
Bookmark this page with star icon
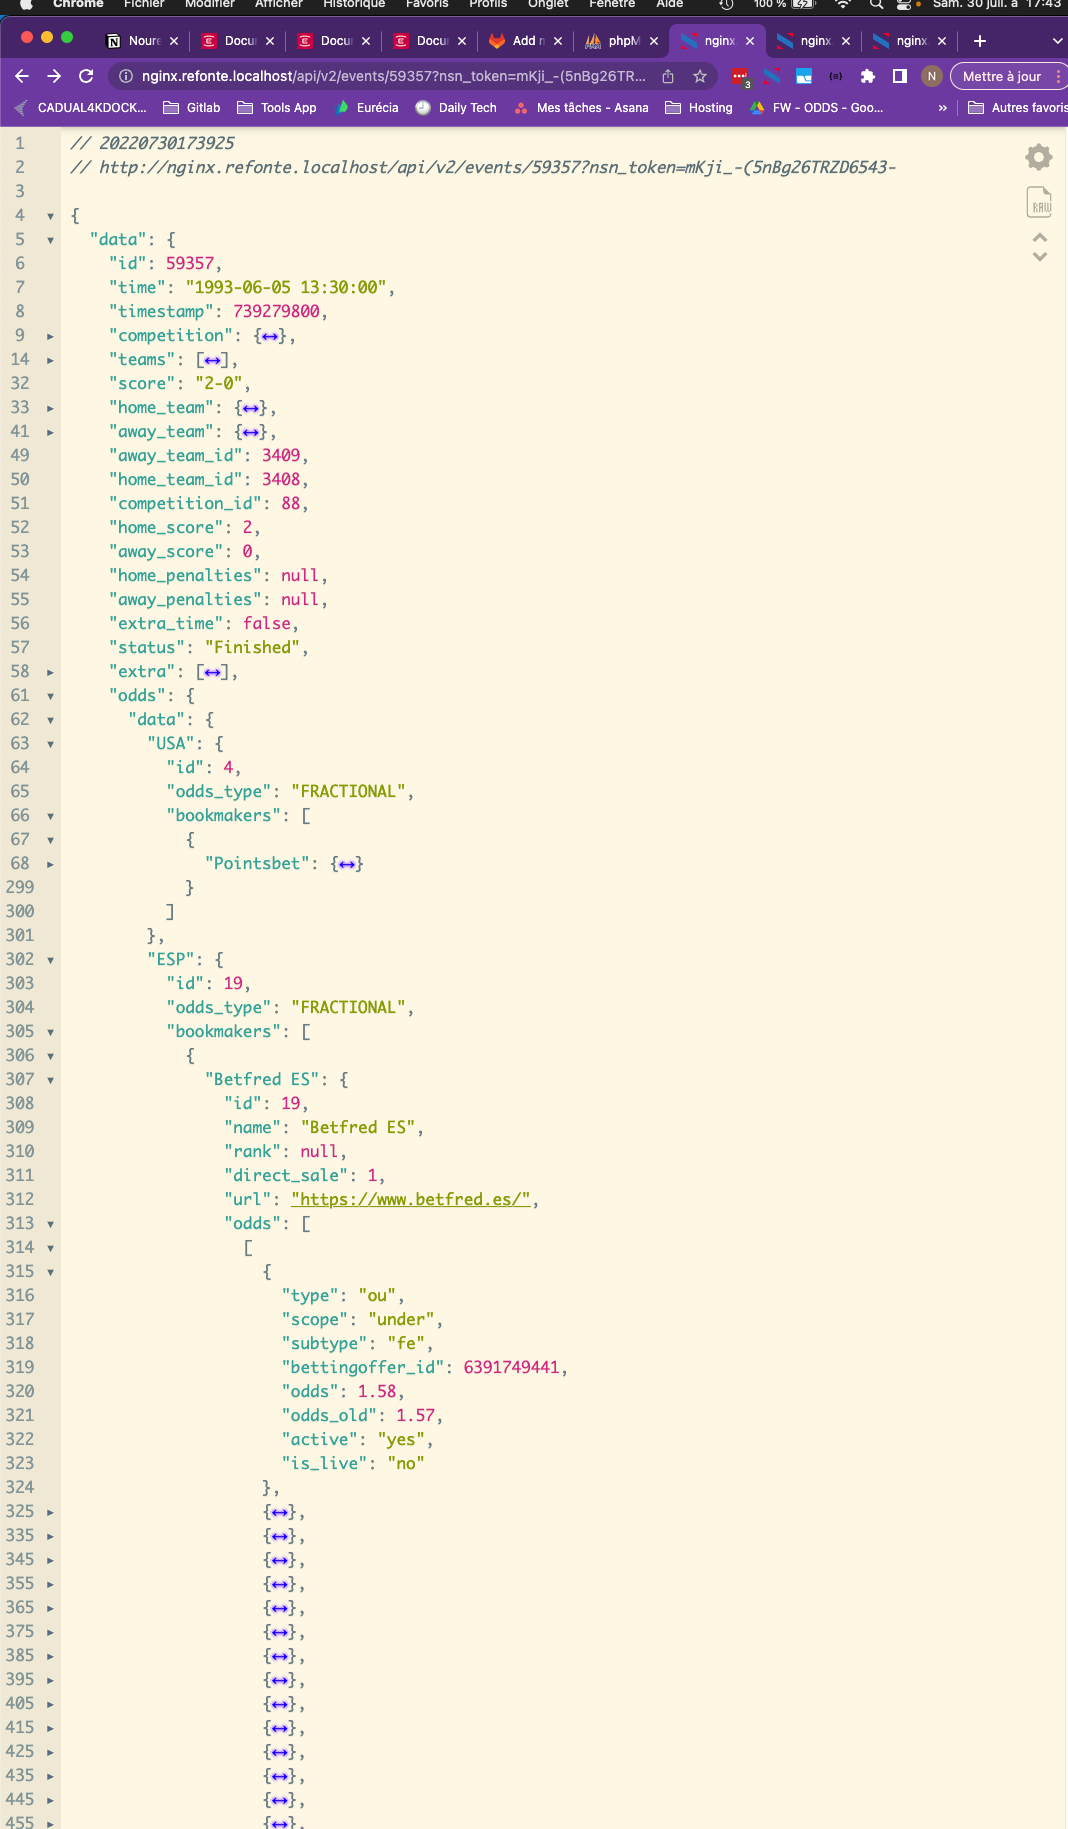[700, 76]
